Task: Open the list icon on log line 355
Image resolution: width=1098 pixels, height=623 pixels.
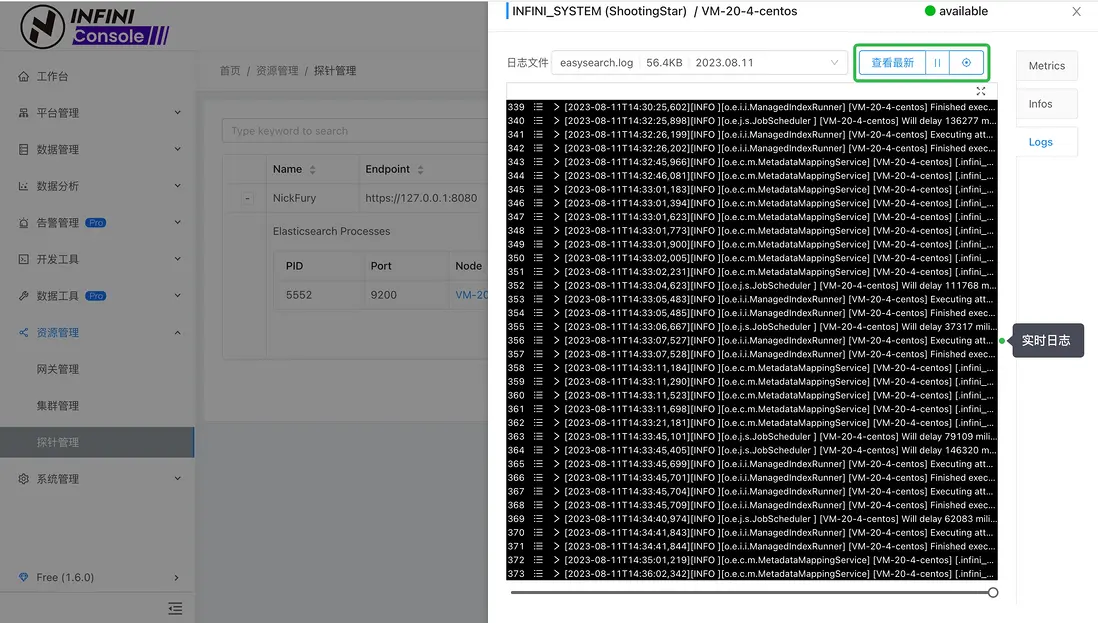Action: [x=538, y=327]
